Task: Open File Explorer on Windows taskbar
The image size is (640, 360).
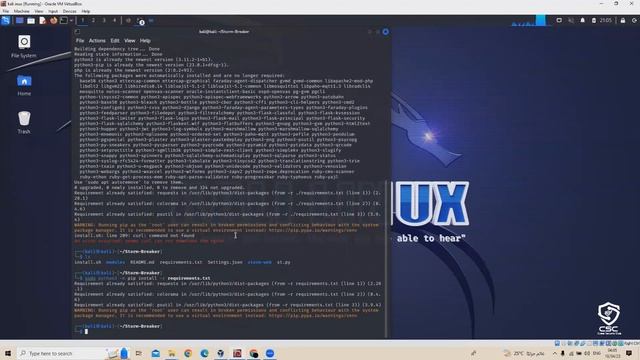Action: point(172,353)
